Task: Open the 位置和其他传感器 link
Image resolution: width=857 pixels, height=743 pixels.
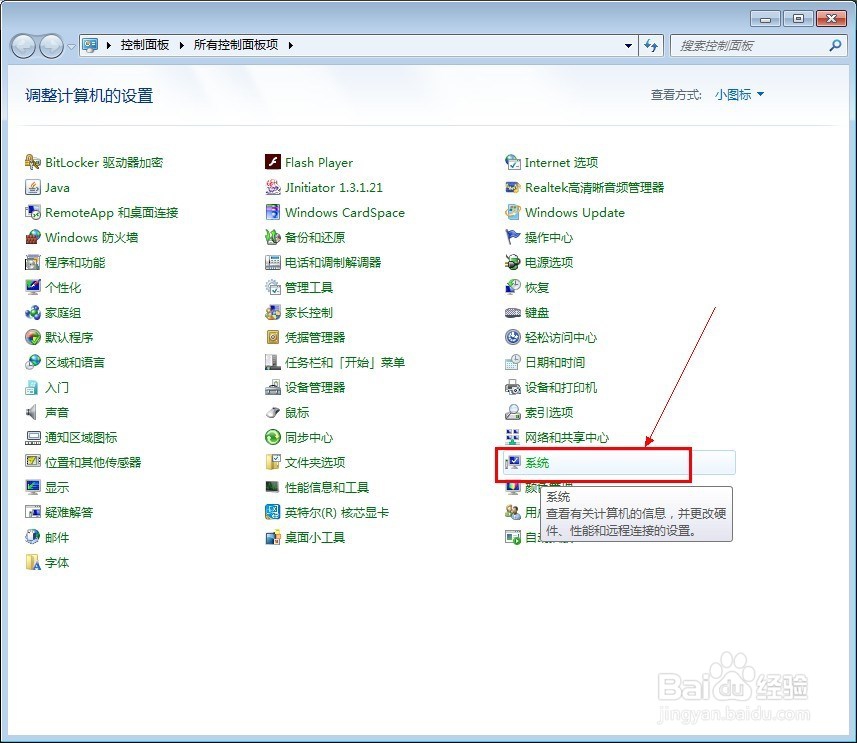Action: tap(93, 463)
